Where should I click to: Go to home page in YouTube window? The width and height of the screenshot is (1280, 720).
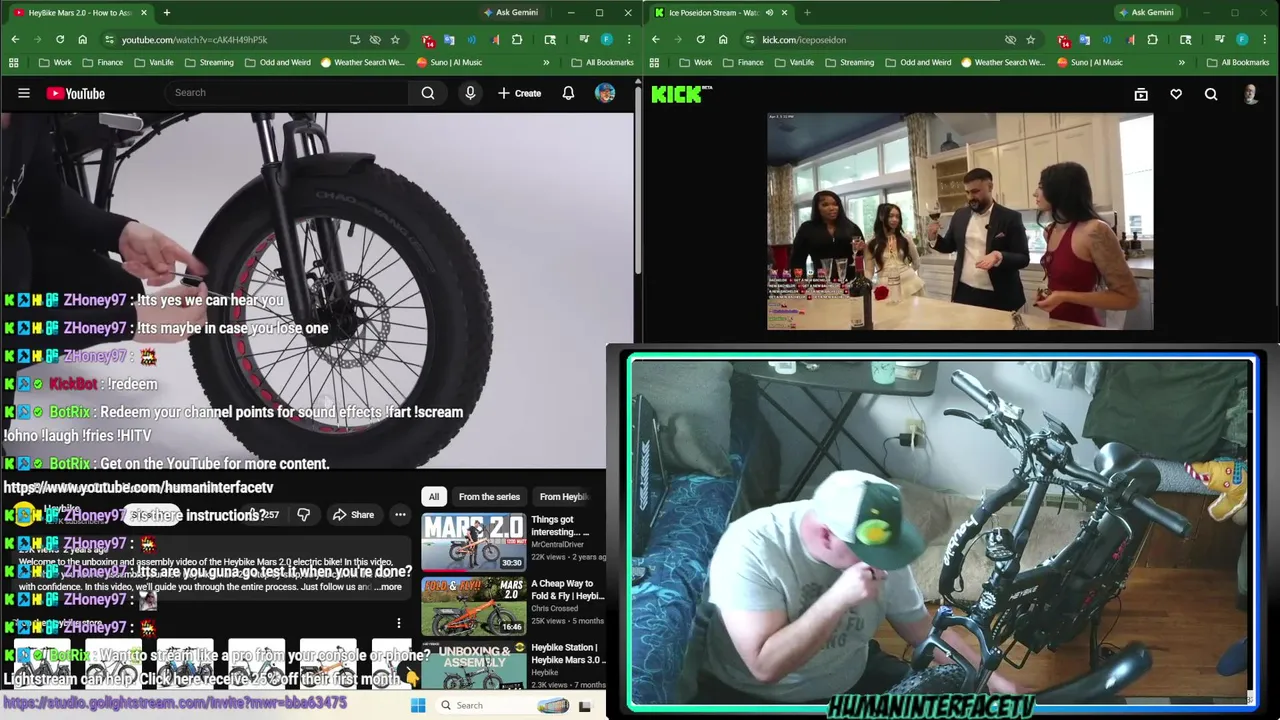click(x=82, y=39)
